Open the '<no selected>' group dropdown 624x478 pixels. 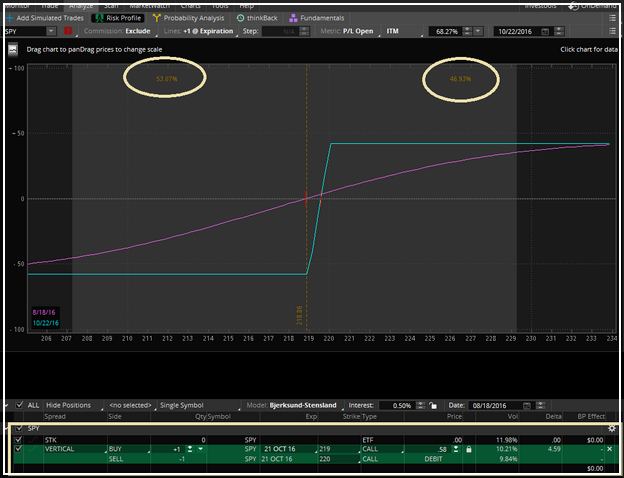(131, 405)
